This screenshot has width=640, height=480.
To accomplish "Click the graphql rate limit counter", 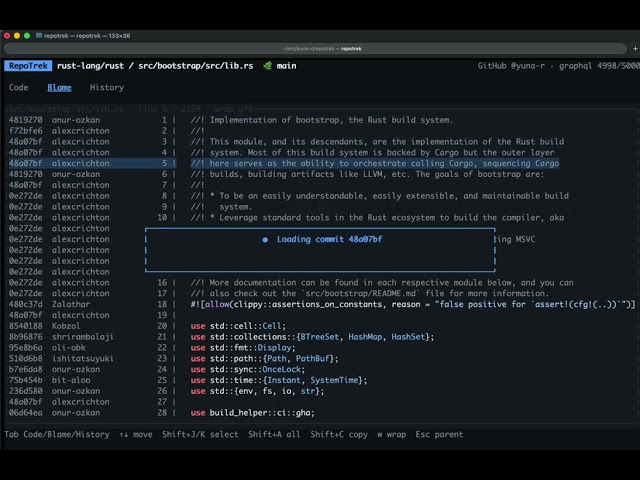I will (599, 66).
